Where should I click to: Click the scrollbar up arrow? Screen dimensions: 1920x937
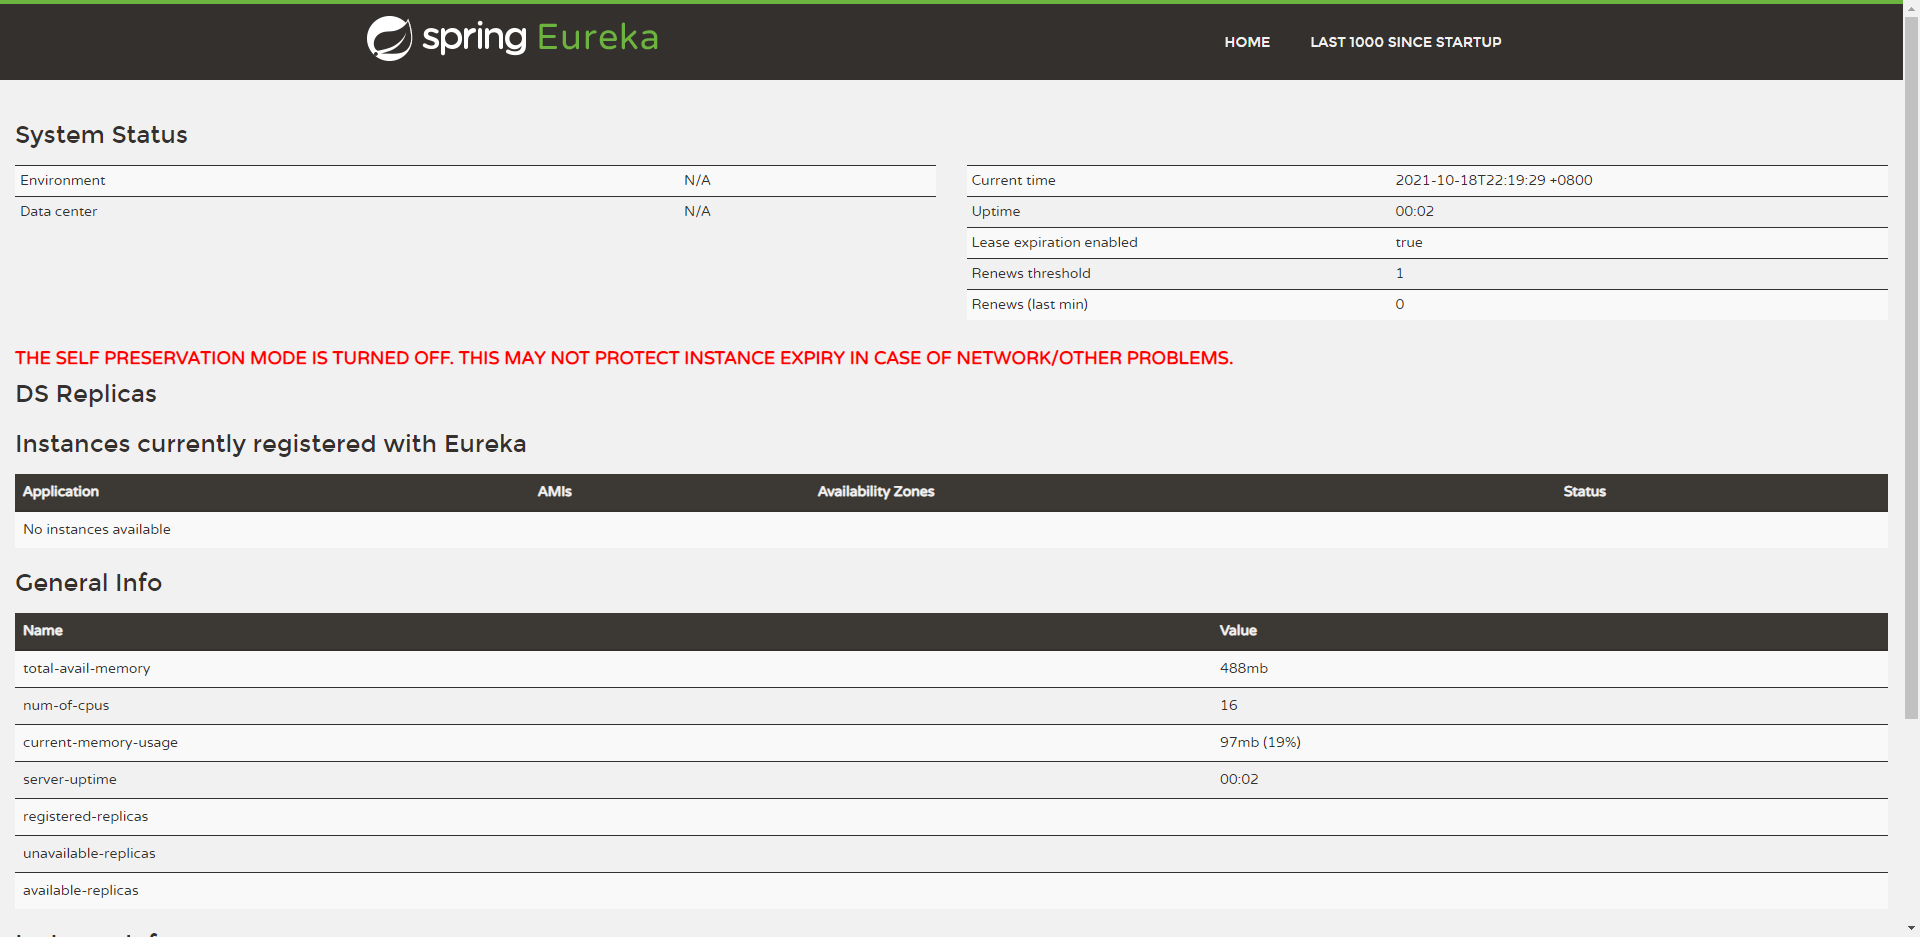click(x=1911, y=7)
